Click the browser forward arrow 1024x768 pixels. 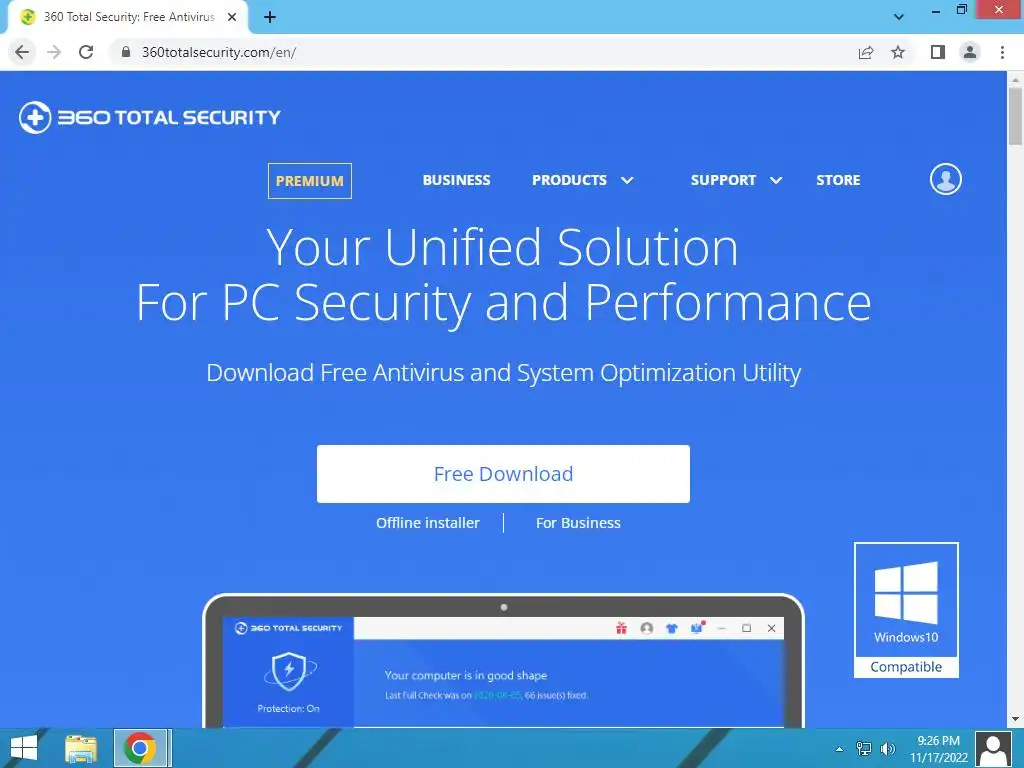(x=54, y=52)
